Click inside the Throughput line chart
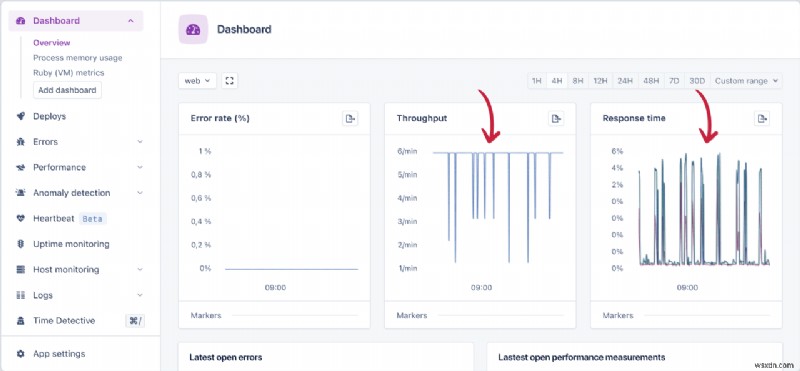Viewport: 800px width, 371px height. [x=497, y=207]
